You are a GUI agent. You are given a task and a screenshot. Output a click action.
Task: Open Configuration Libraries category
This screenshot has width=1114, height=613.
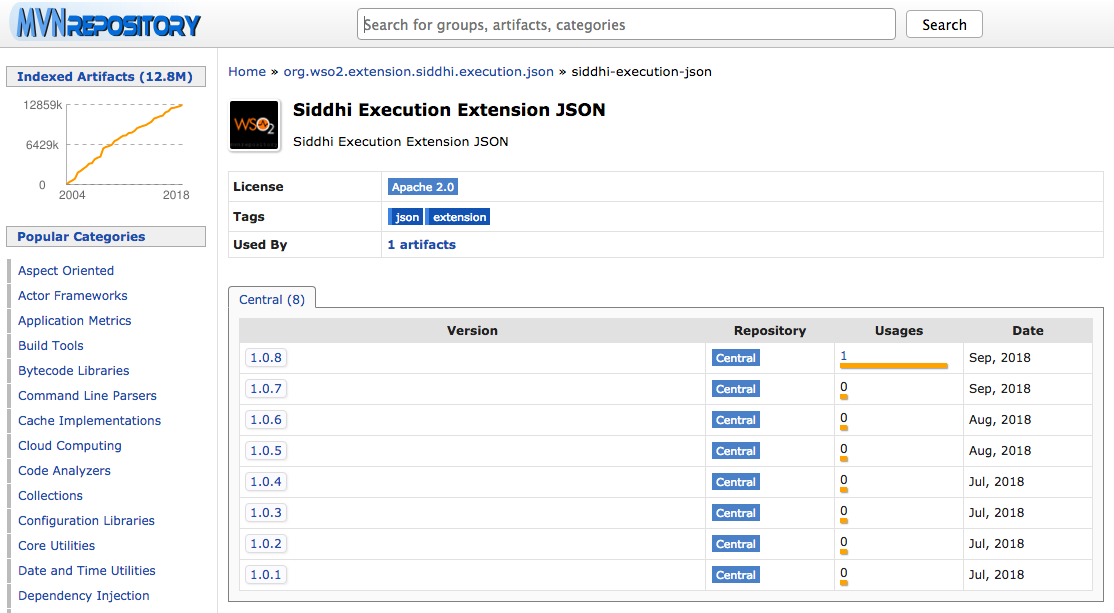click(87, 521)
